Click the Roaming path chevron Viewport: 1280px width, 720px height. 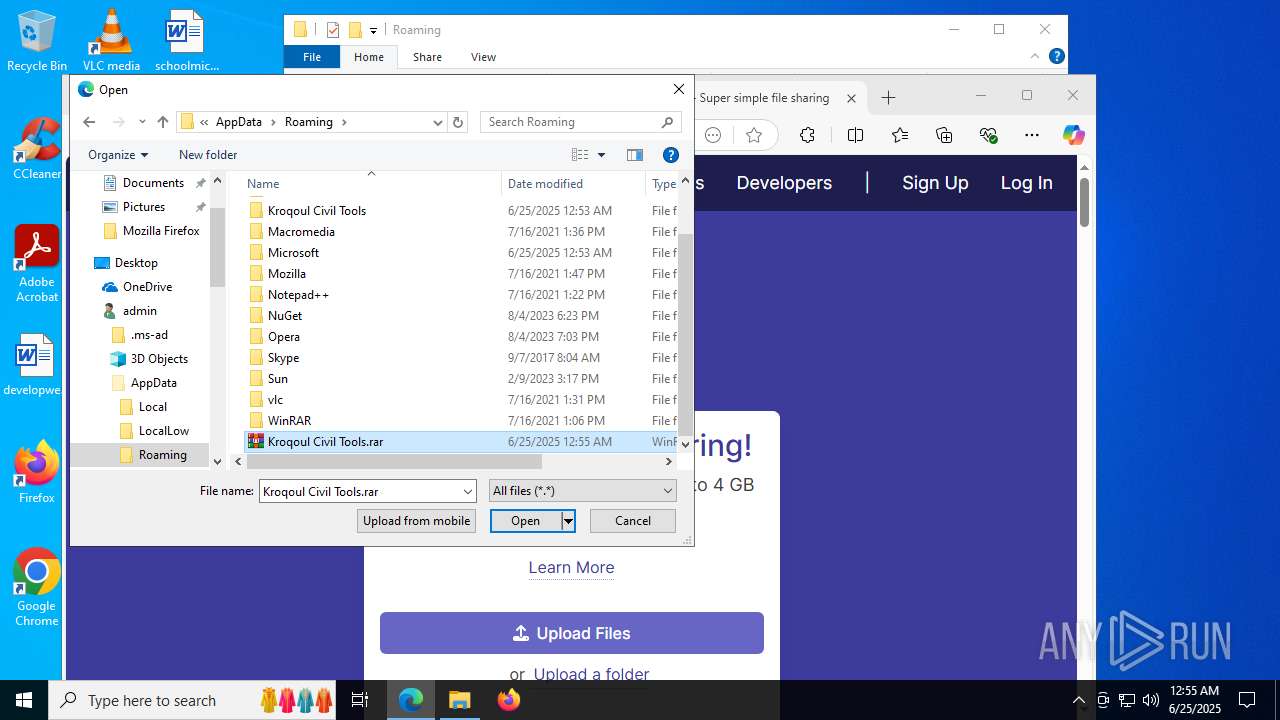point(344,122)
